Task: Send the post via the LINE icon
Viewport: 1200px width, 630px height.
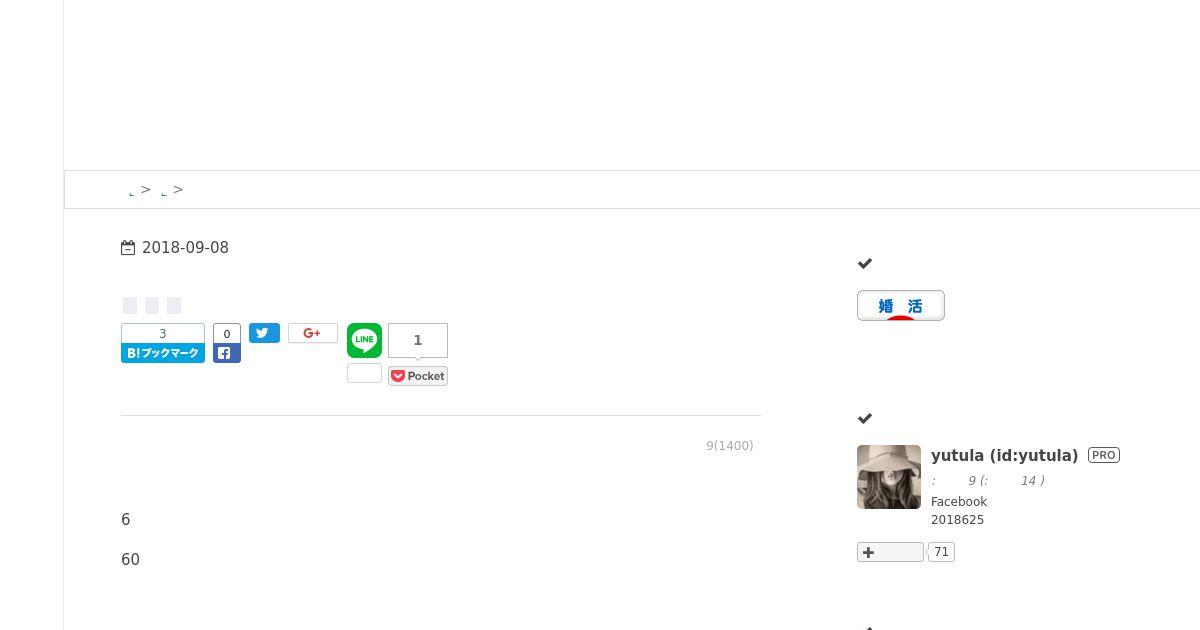Action: click(x=364, y=340)
